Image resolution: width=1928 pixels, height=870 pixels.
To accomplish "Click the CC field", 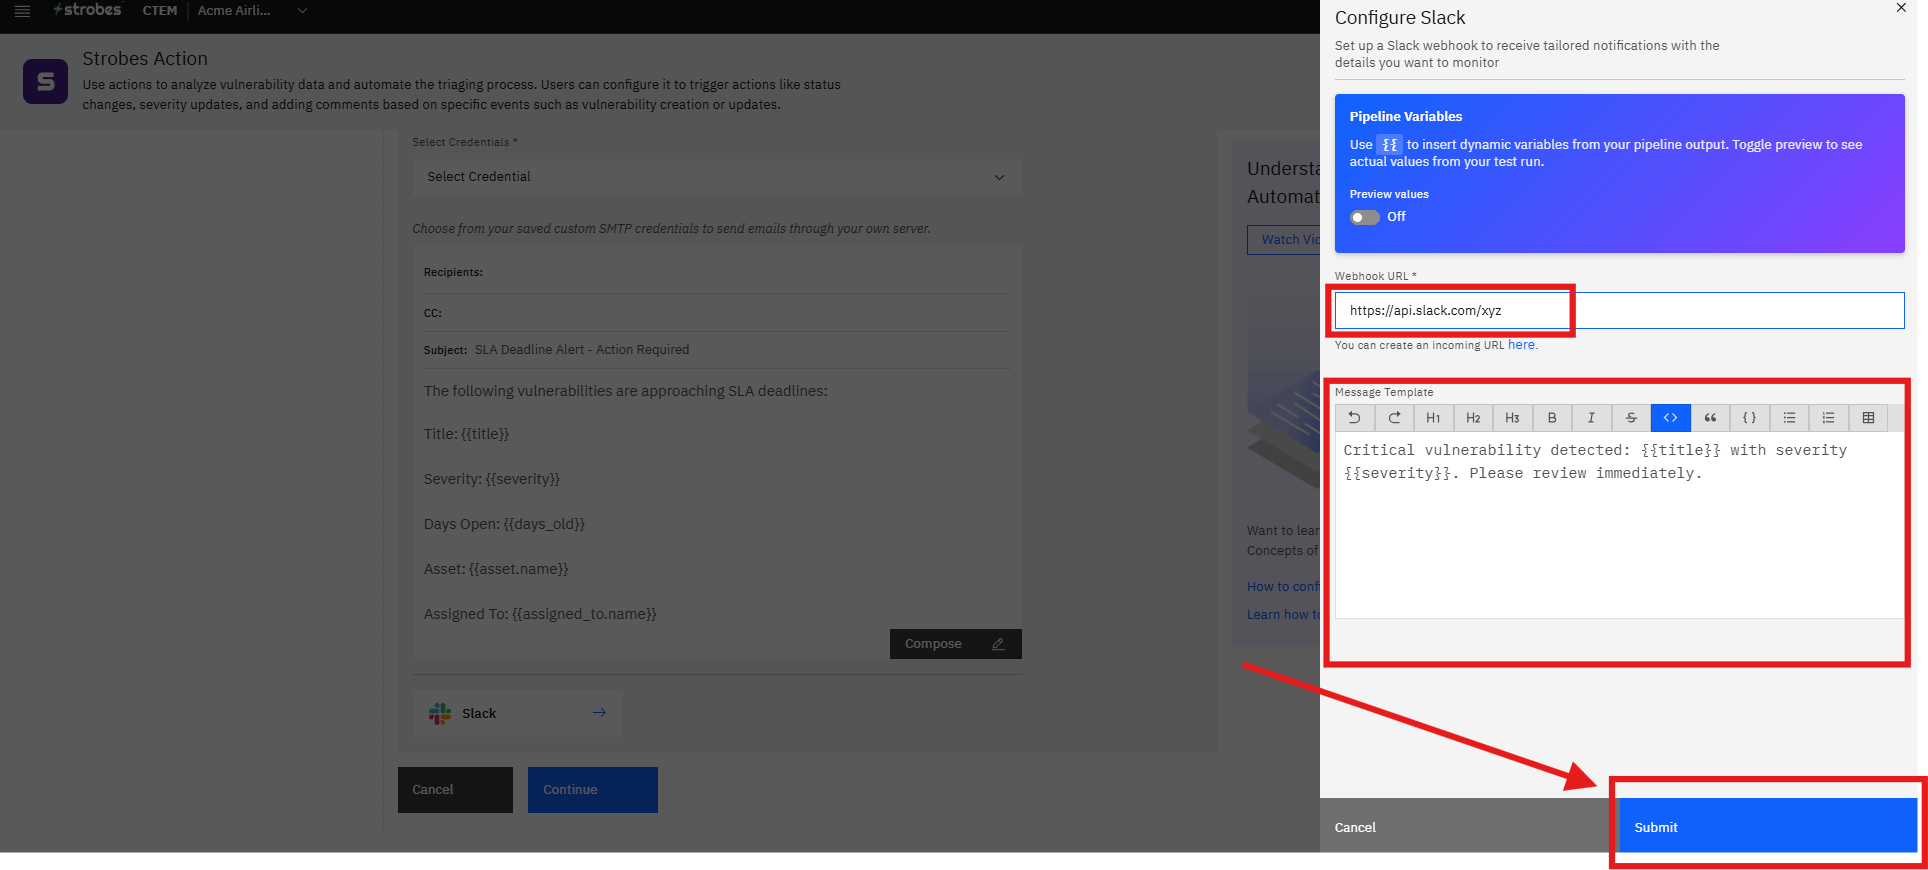I will point(717,313).
